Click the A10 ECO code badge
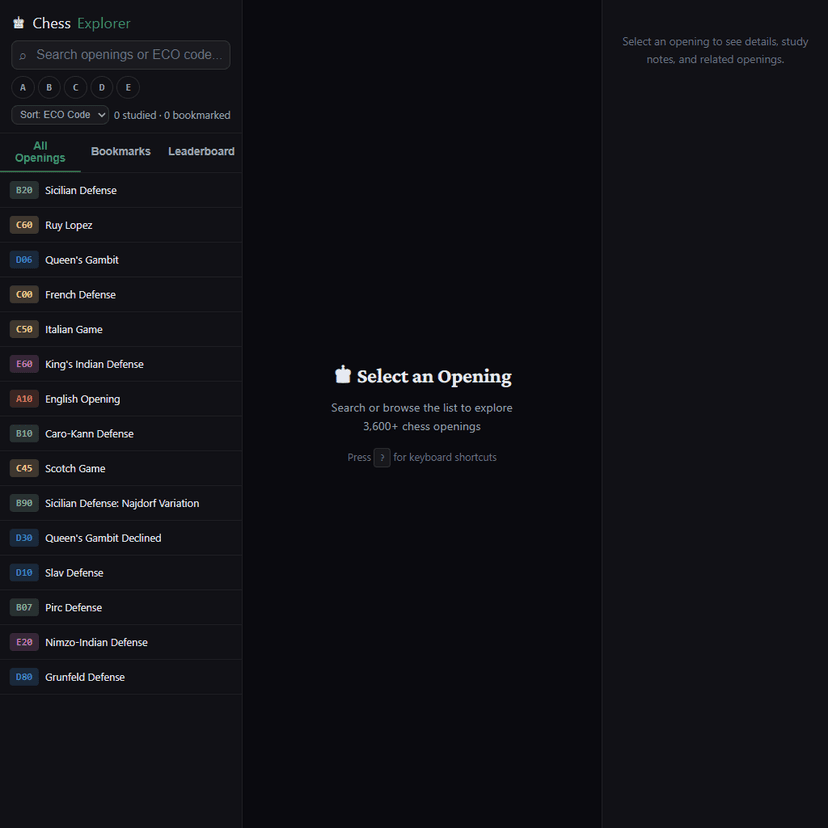The image size is (828, 828). [24, 399]
